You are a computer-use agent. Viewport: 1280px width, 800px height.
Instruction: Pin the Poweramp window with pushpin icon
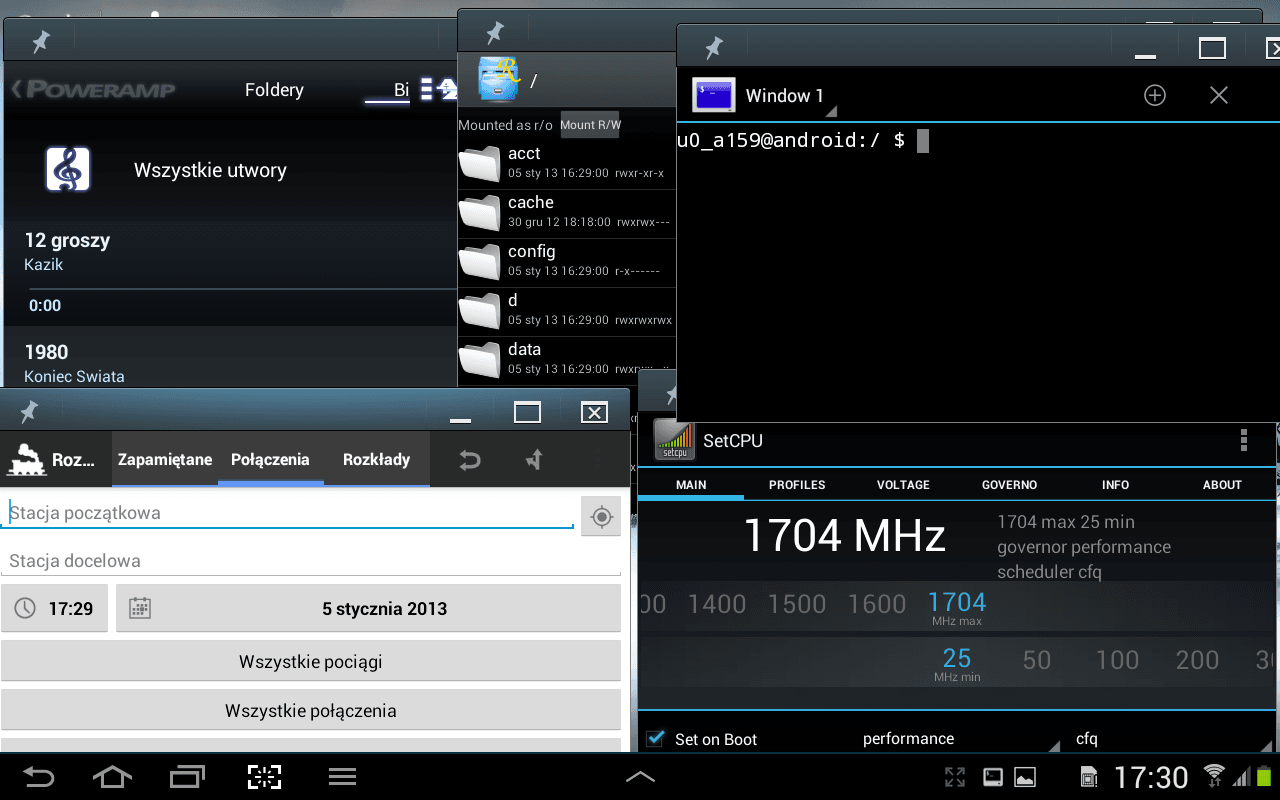tap(40, 42)
